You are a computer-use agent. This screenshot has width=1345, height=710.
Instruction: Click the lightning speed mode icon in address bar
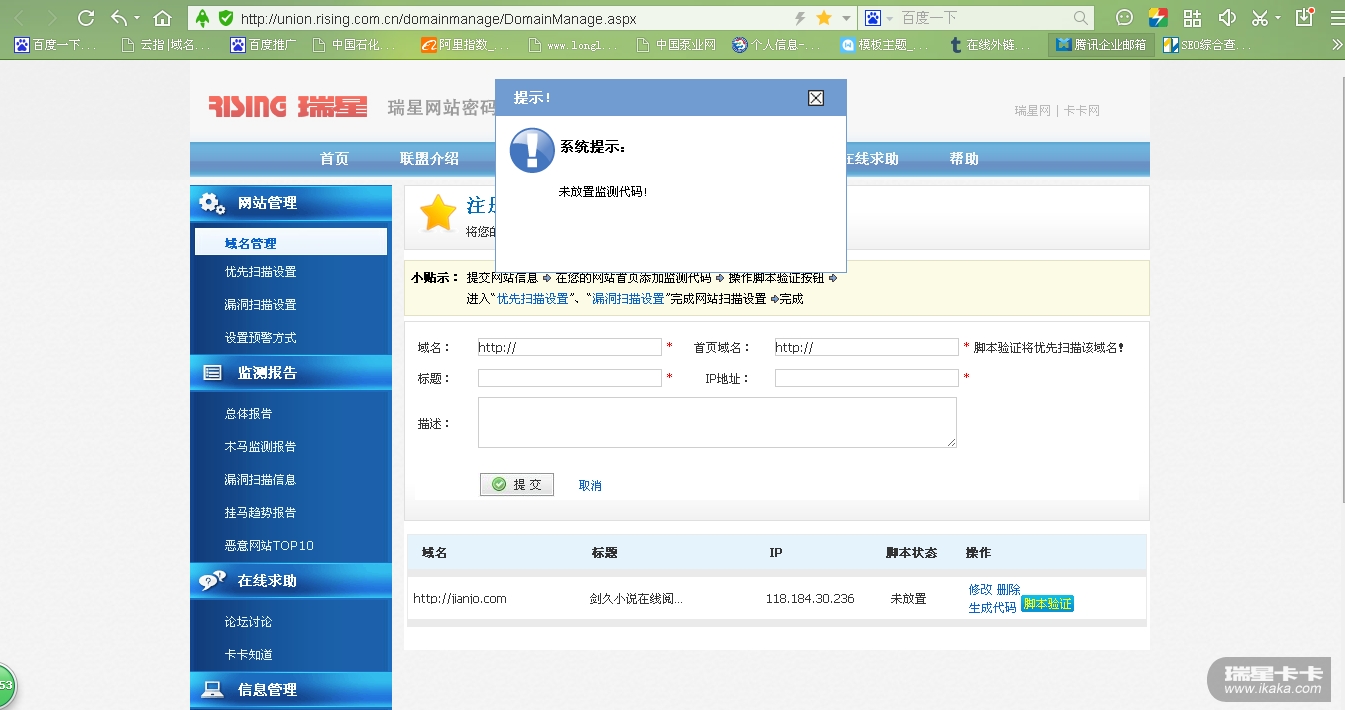[800, 18]
